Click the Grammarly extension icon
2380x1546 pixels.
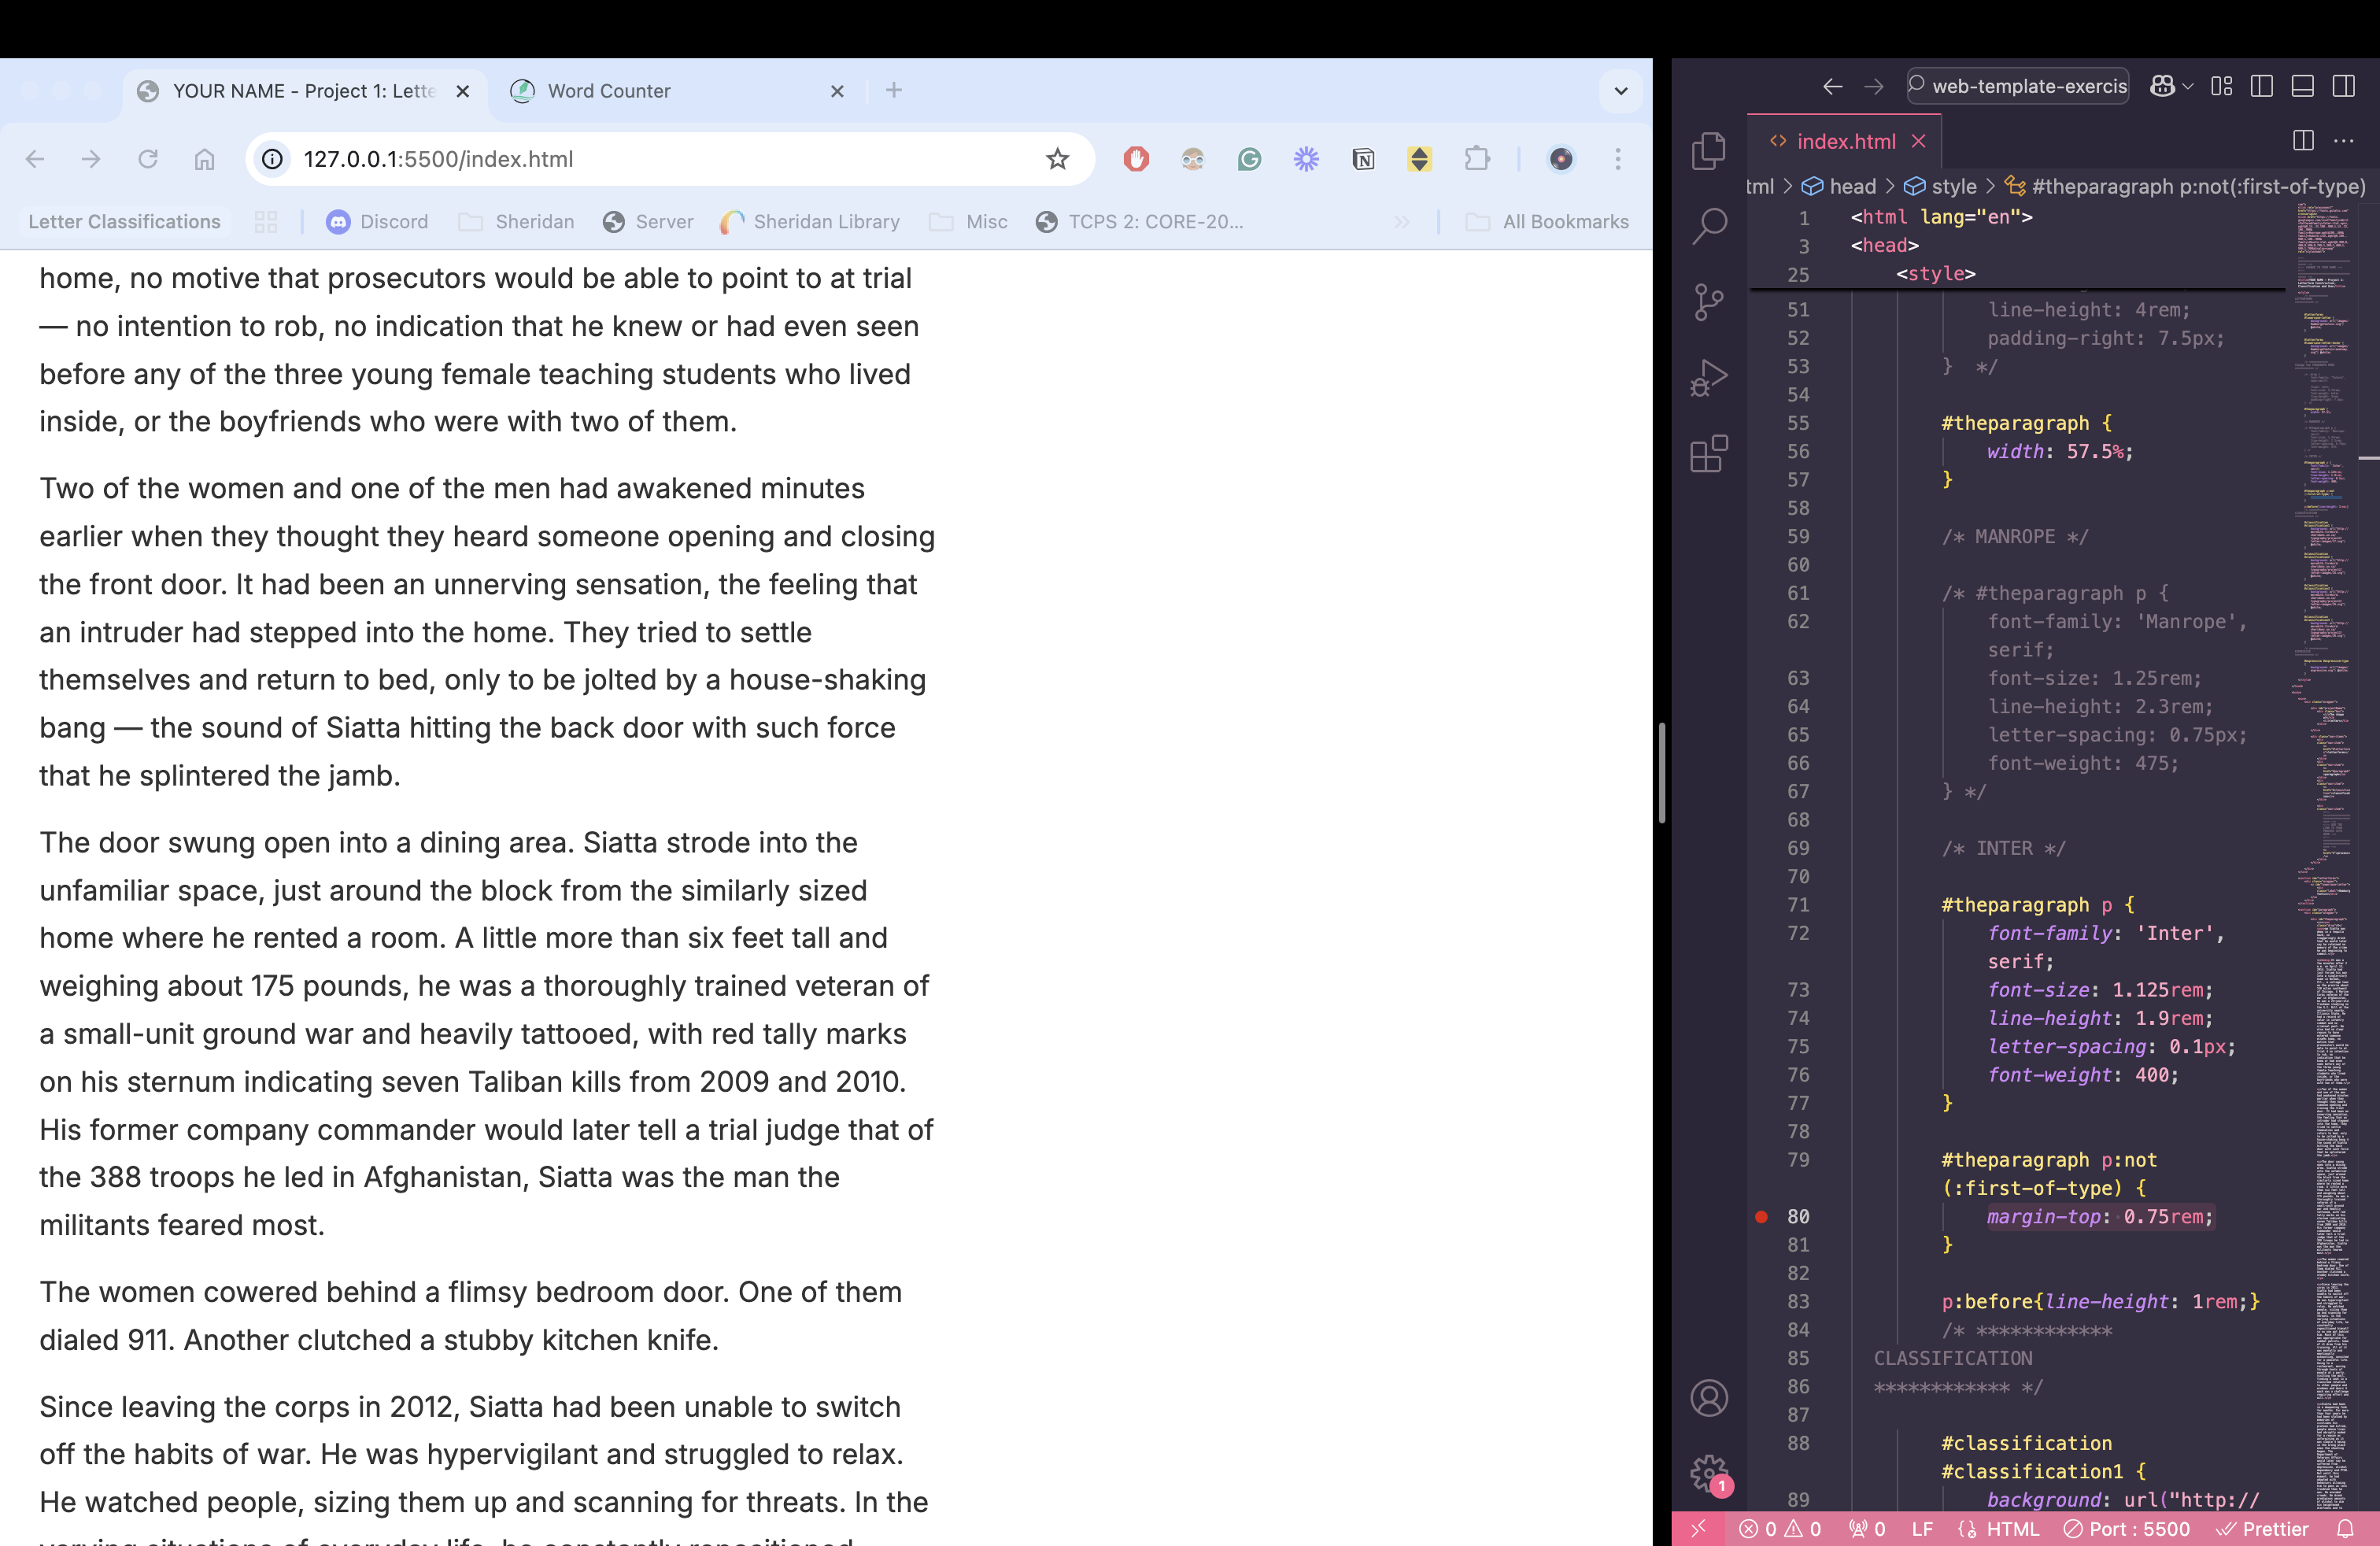click(x=1249, y=159)
